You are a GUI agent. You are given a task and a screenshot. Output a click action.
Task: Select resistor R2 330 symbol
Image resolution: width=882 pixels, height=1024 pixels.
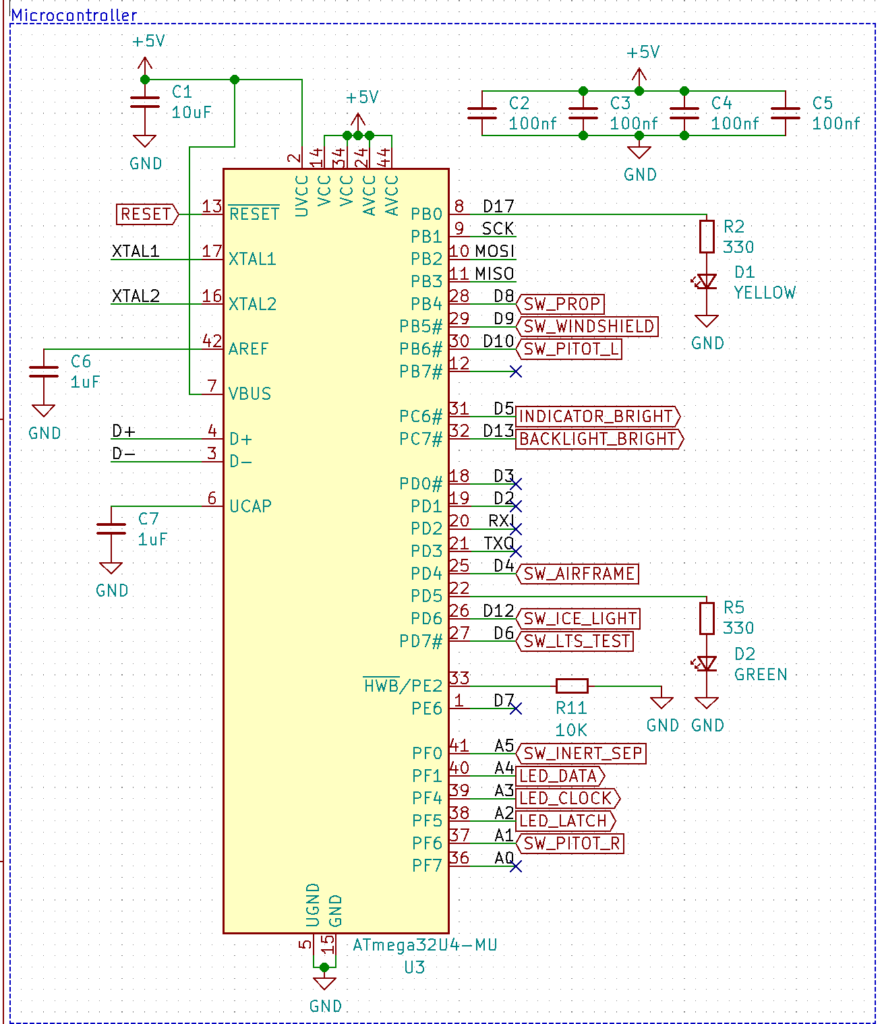[707, 238]
